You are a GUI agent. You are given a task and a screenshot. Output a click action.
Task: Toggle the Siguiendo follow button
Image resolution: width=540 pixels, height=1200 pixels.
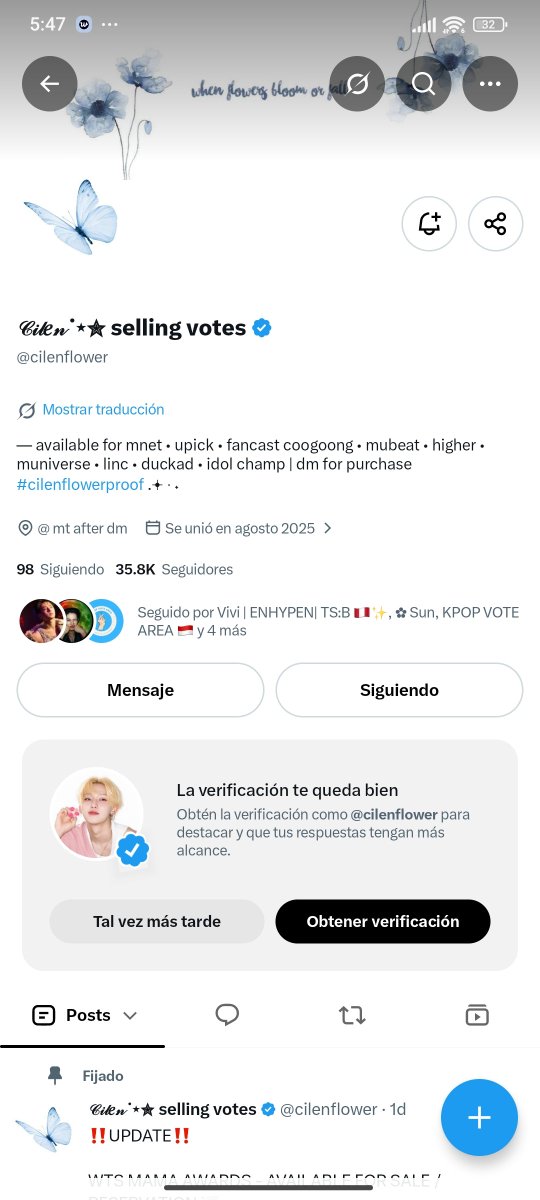tap(399, 690)
